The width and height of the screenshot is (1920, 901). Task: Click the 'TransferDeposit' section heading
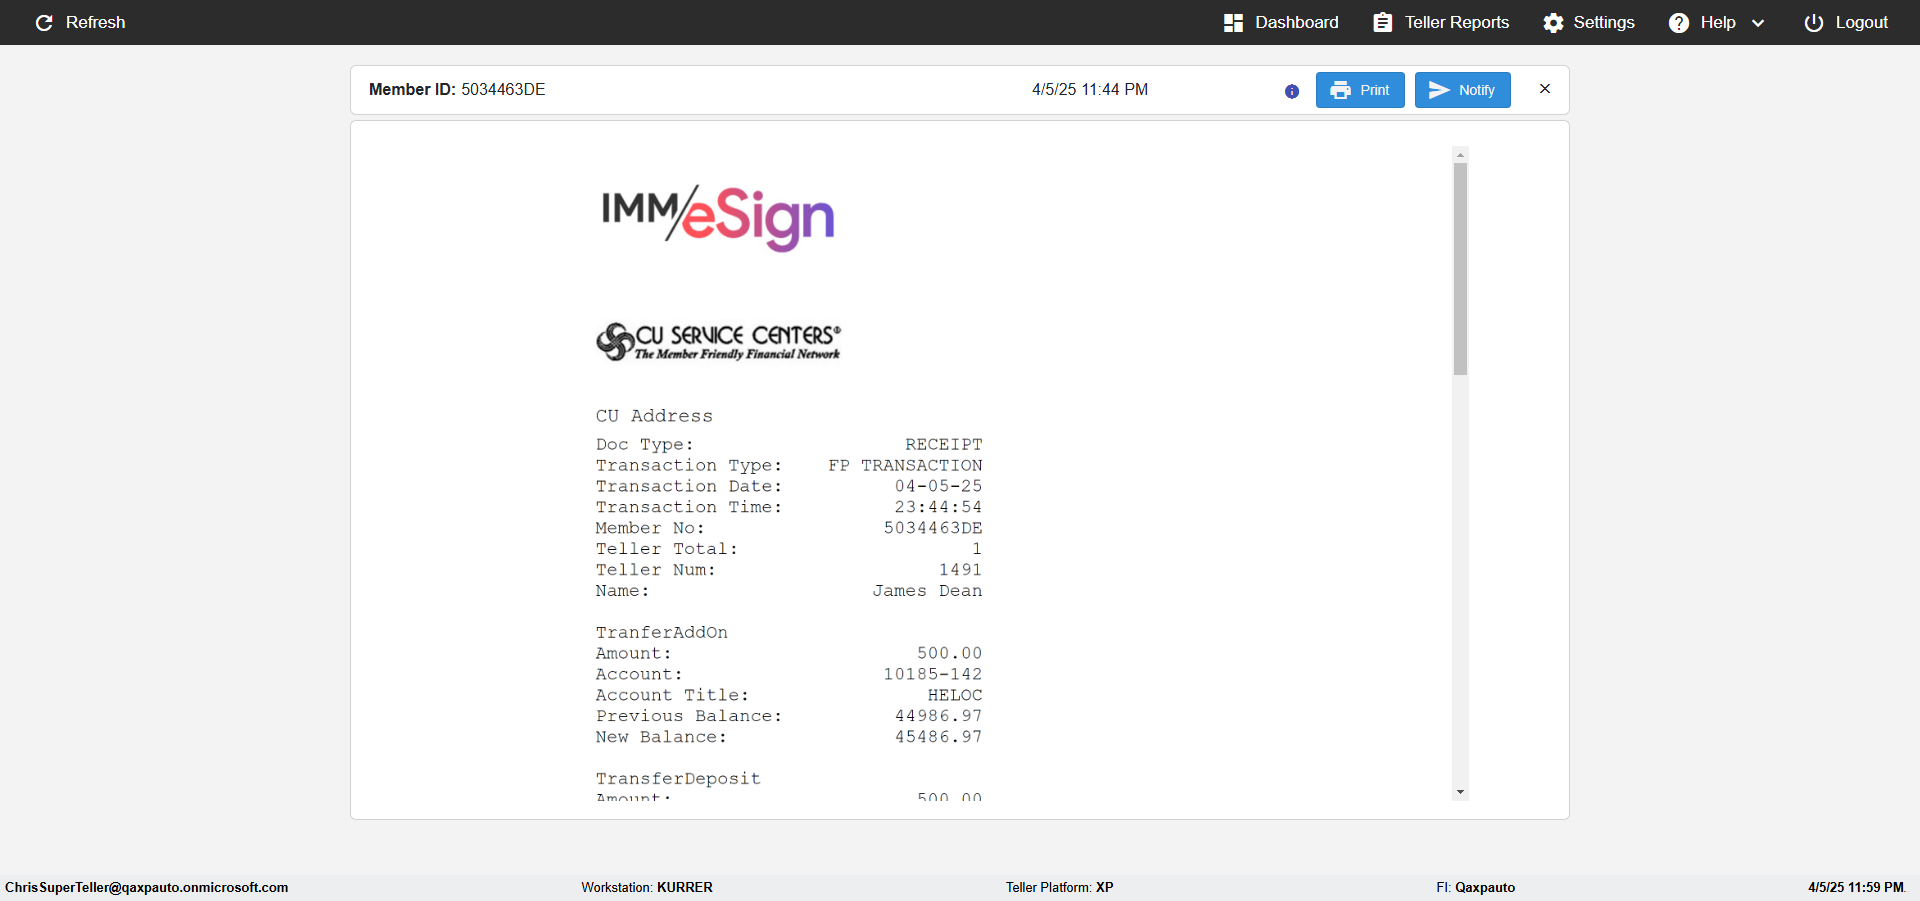[x=678, y=778]
